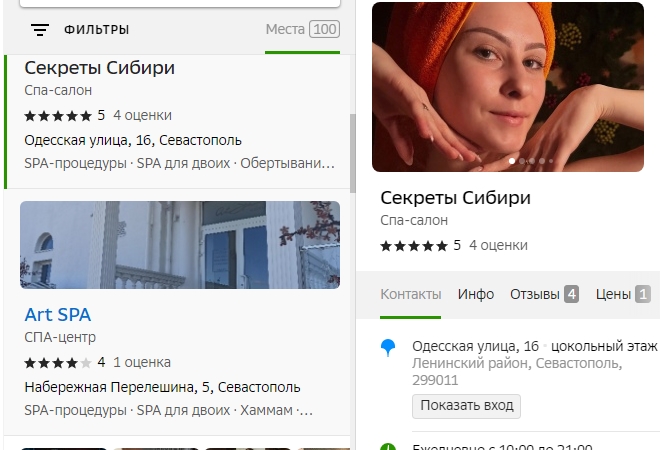Click the Отзывы count badge 4

[x=571, y=294]
